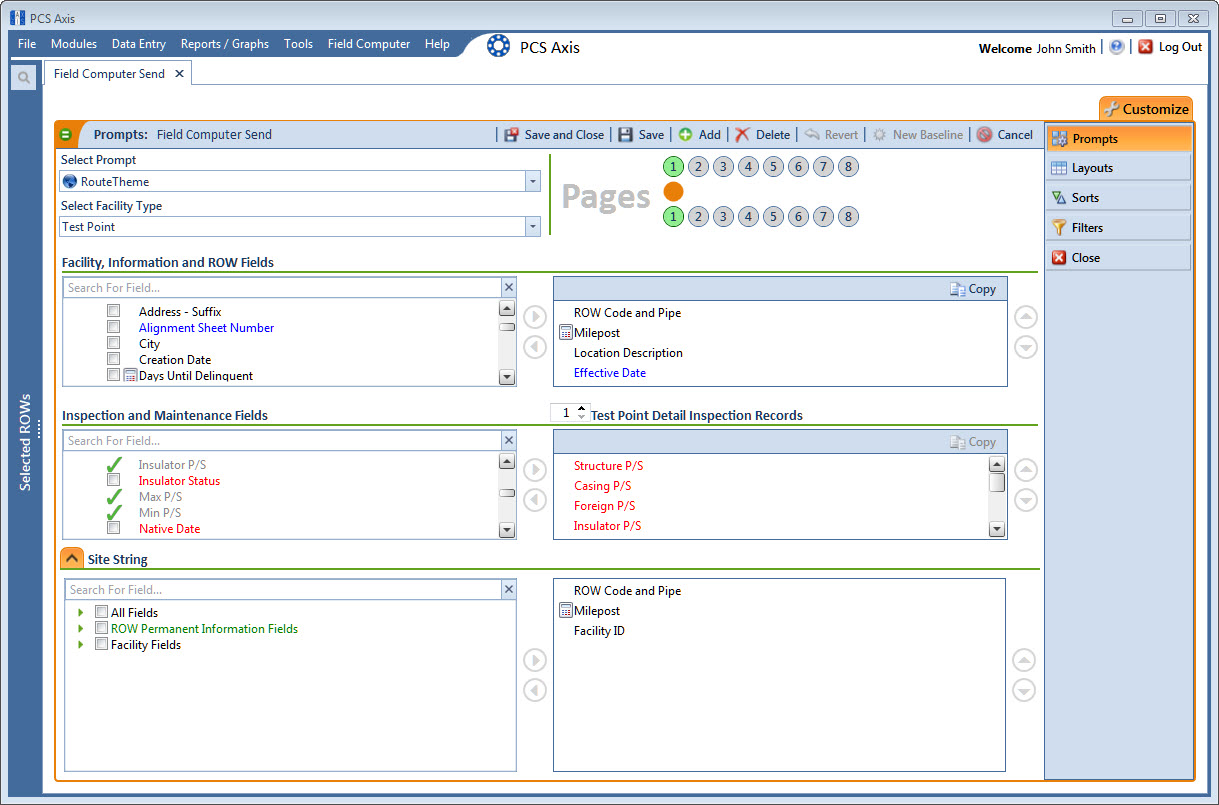The width and height of the screenshot is (1219, 805).
Task: Open the Select Prompt dropdown
Action: pyautogui.click(x=533, y=182)
